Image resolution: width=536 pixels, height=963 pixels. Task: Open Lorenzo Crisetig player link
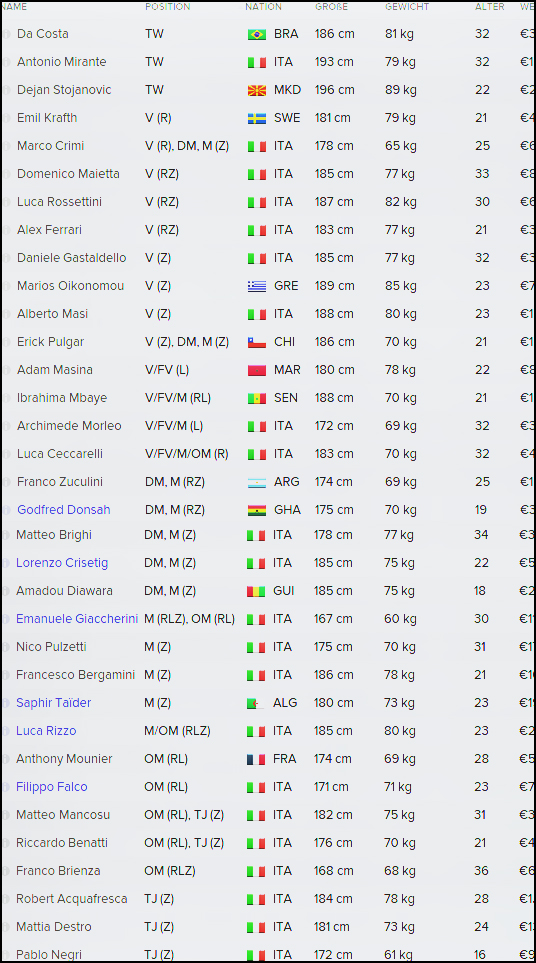[x=62, y=563]
